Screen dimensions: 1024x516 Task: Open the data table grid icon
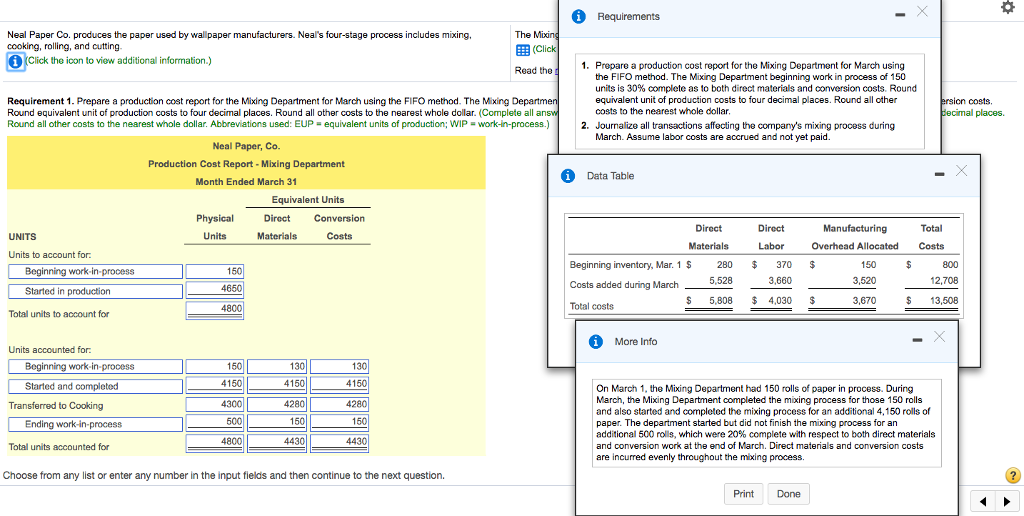point(522,50)
